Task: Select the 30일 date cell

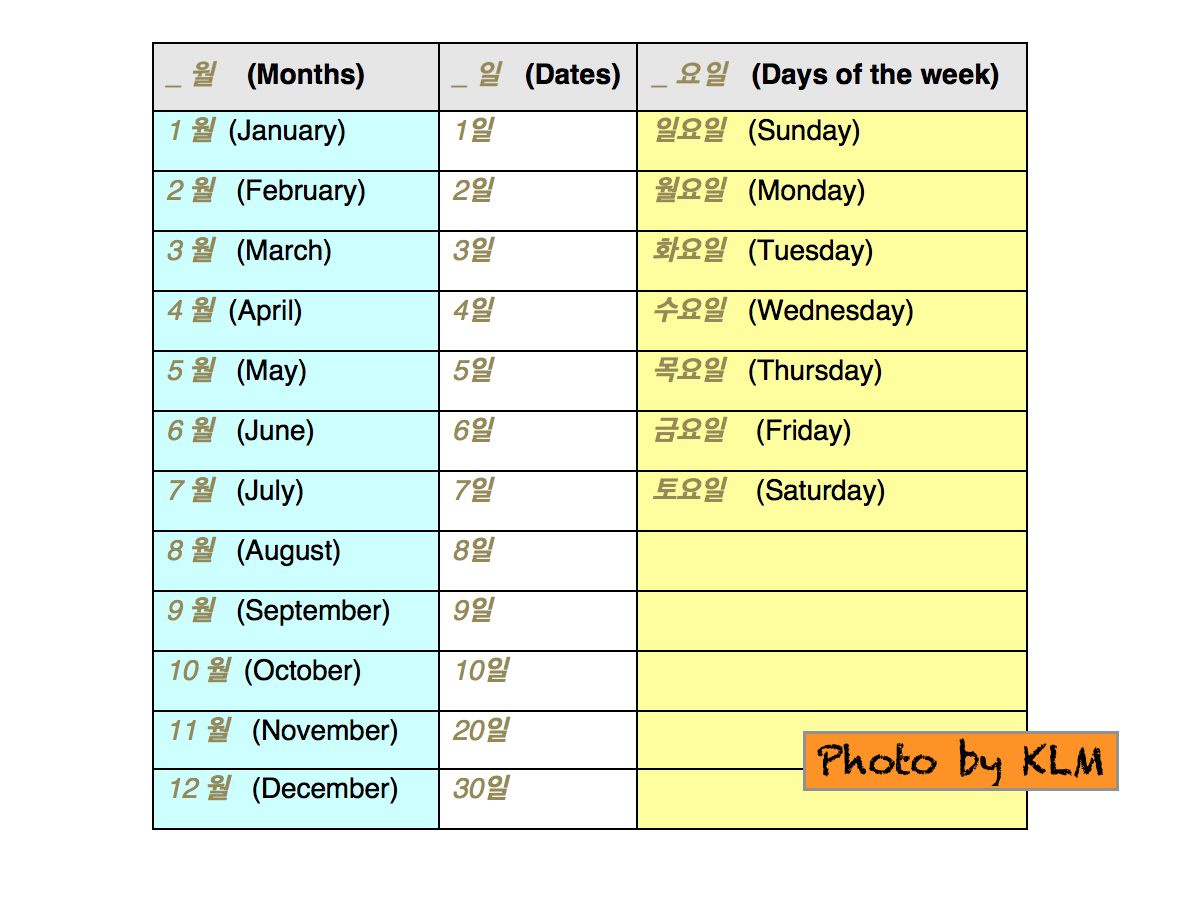Action: pyautogui.click(x=538, y=798)
